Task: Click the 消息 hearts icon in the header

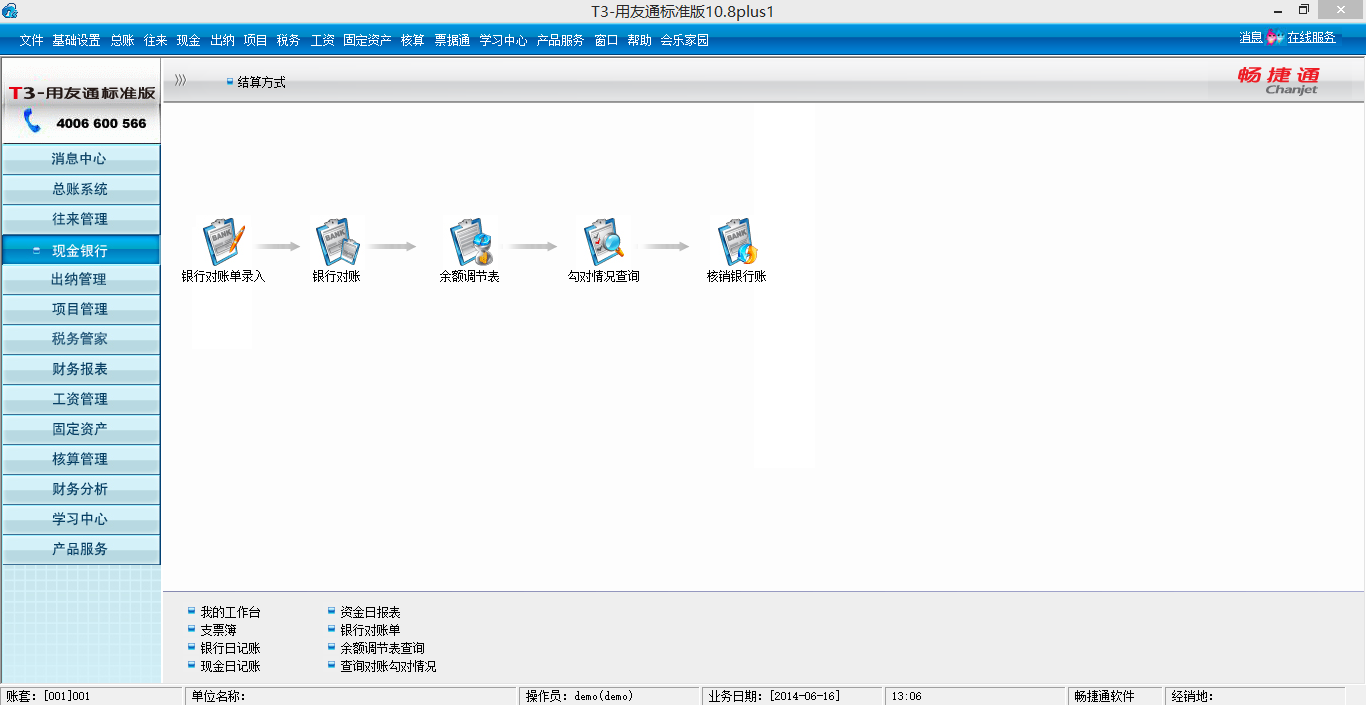Action: click(1275, 38)
